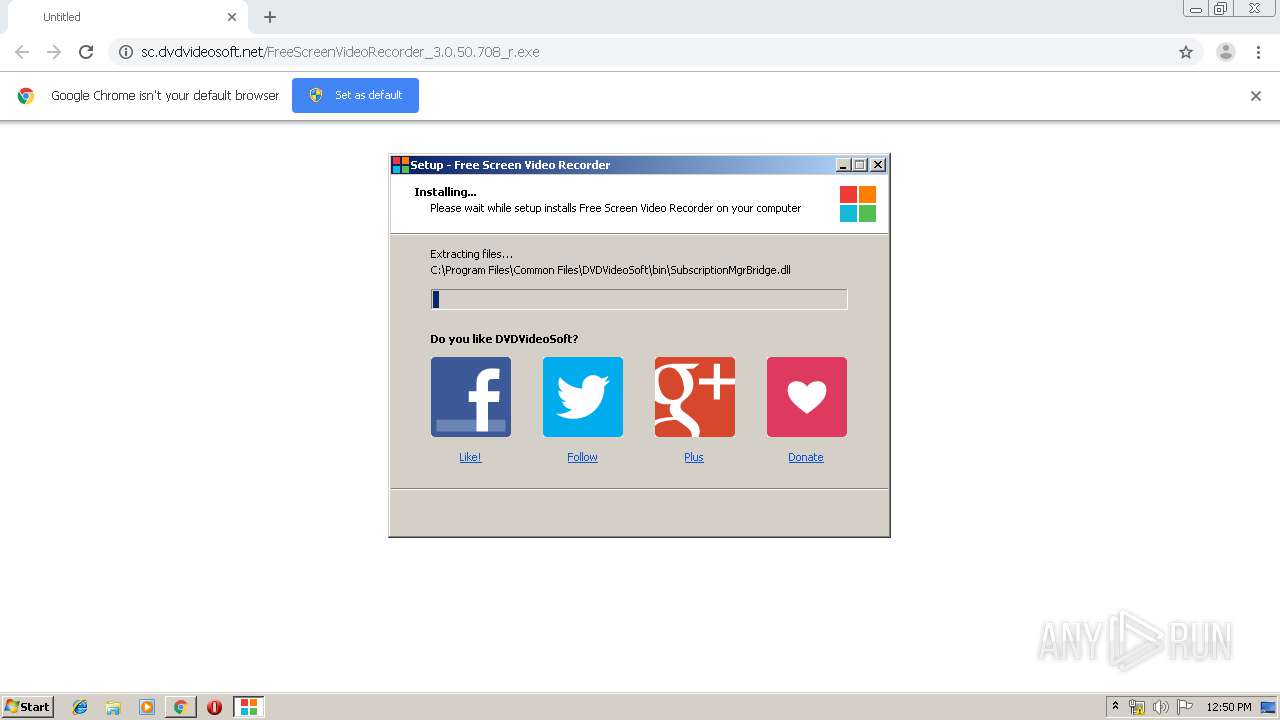Click the SubscriptionMgrBridge.dll file path text
This screenshot has width=1280, height=720.
click(610, 270)
